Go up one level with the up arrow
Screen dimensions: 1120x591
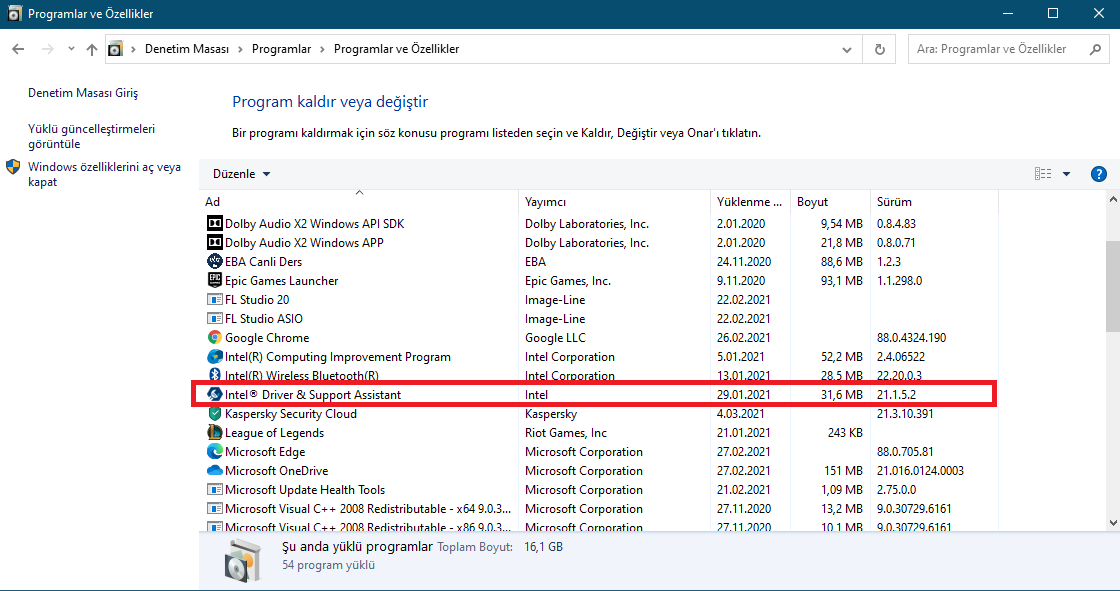click(x=92, y=49)
